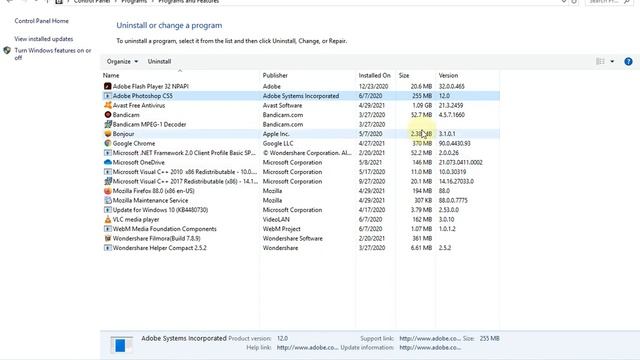
Task: Click the WebM Project publisher cell
Action: 281,229
